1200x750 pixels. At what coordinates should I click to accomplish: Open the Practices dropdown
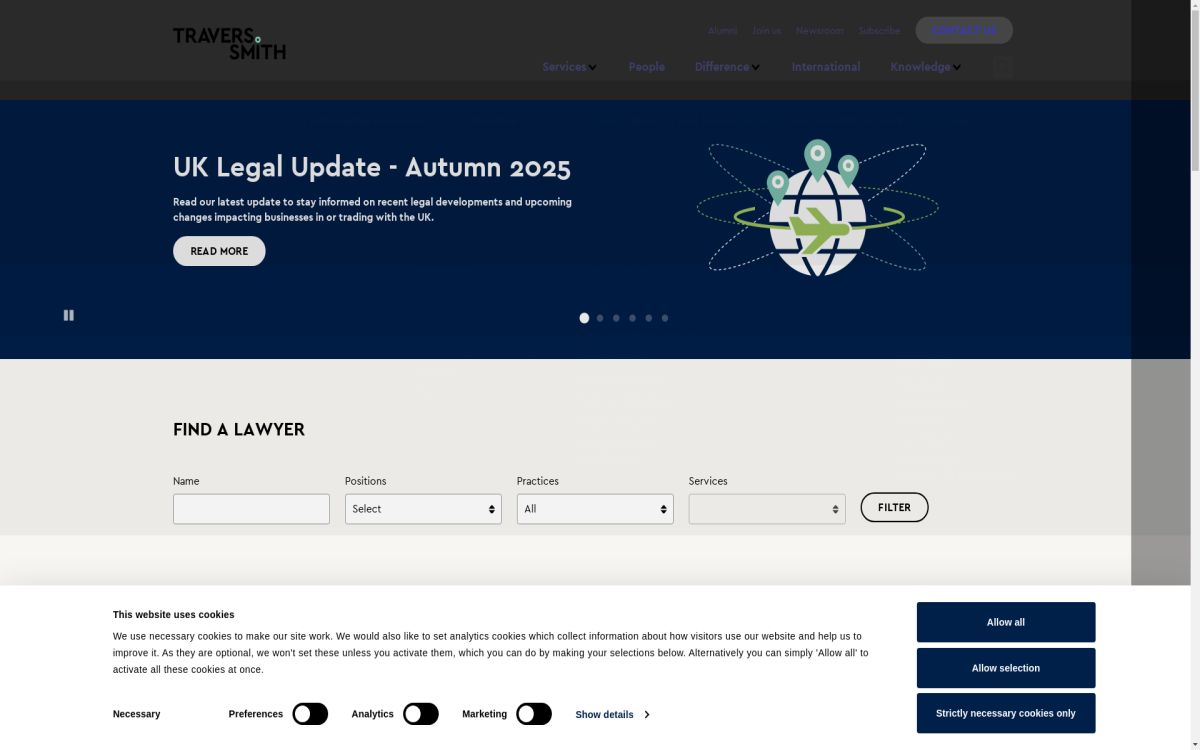click(595, 509)
